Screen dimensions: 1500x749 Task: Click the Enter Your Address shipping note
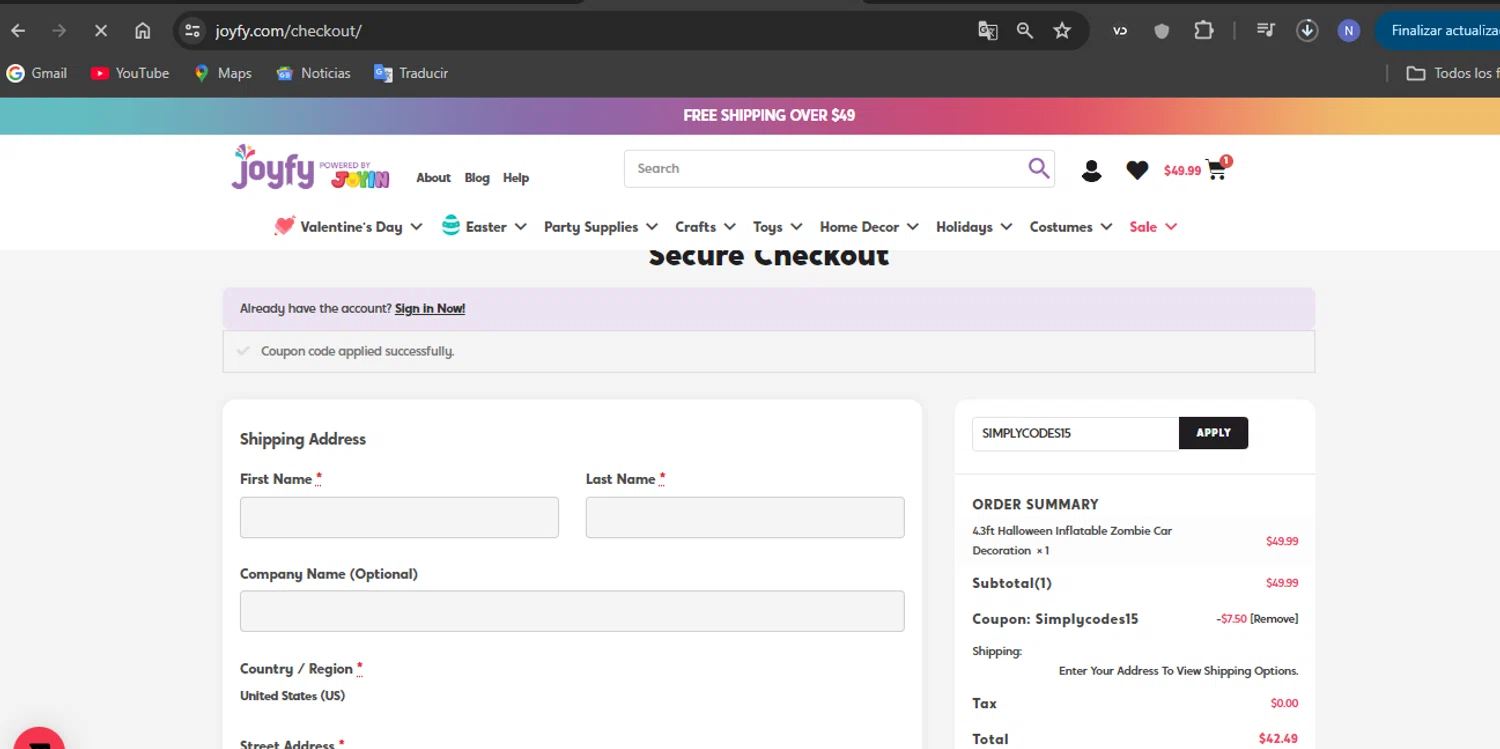point(1178,671)
